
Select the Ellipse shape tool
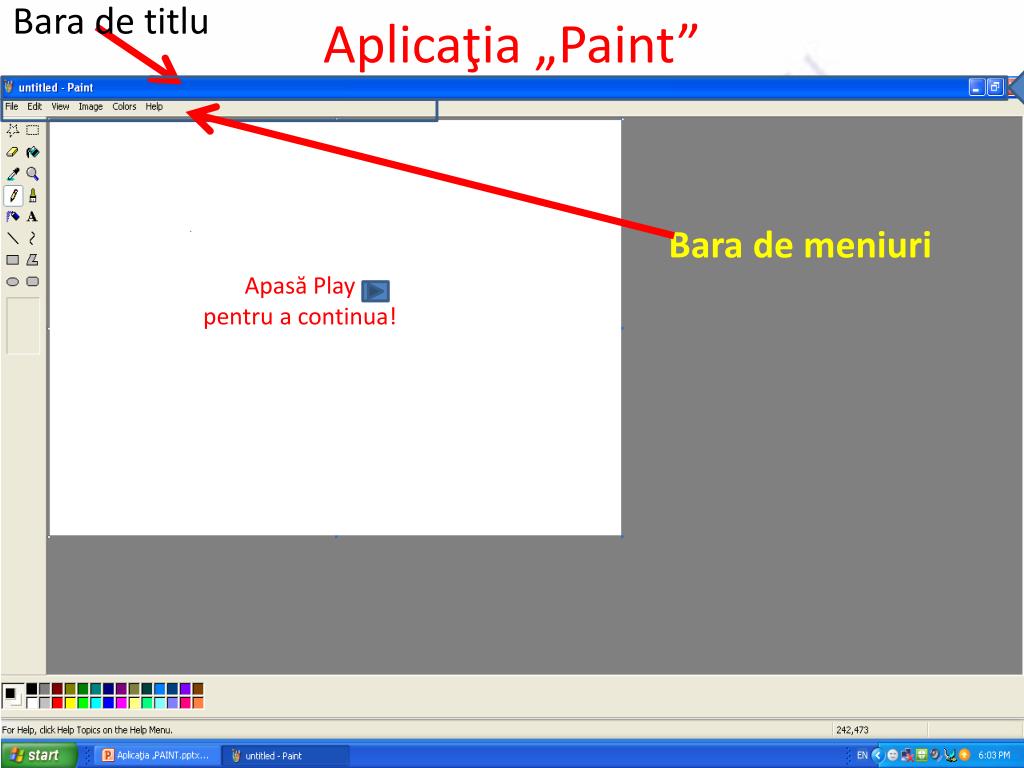pyautogui.click(x=12, y=281)
